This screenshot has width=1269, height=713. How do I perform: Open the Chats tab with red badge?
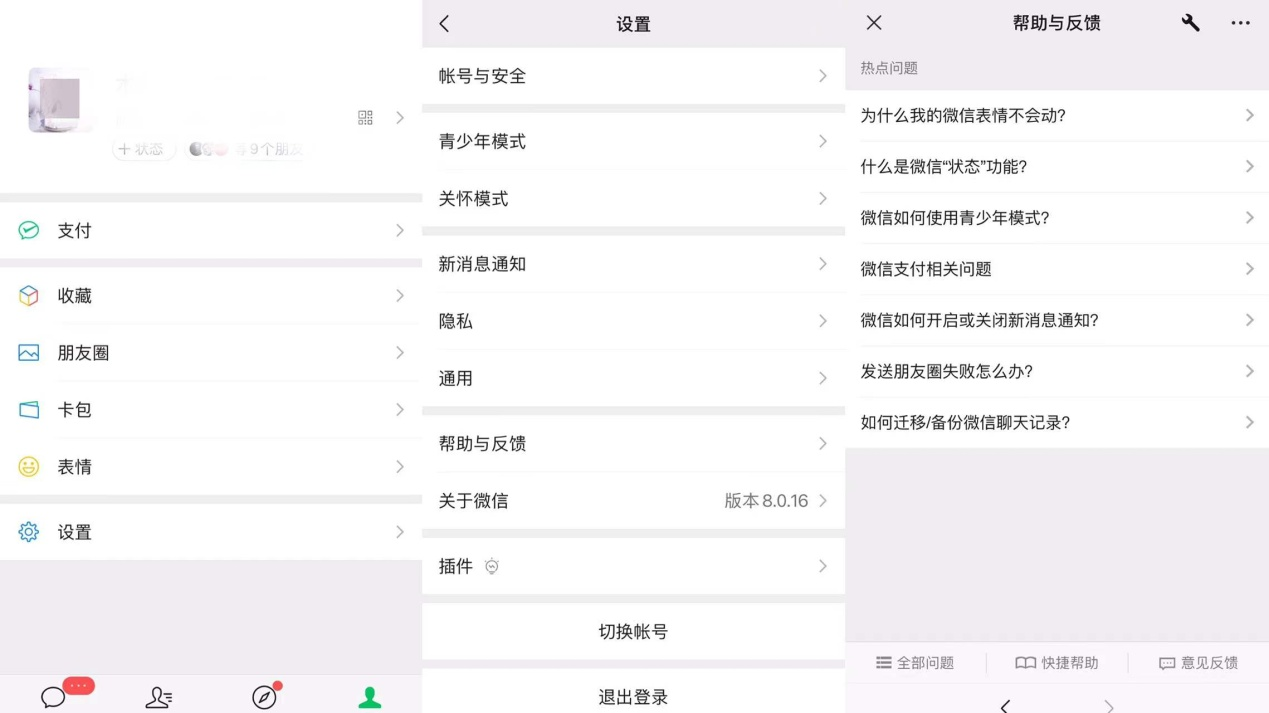tap(53, 697)
